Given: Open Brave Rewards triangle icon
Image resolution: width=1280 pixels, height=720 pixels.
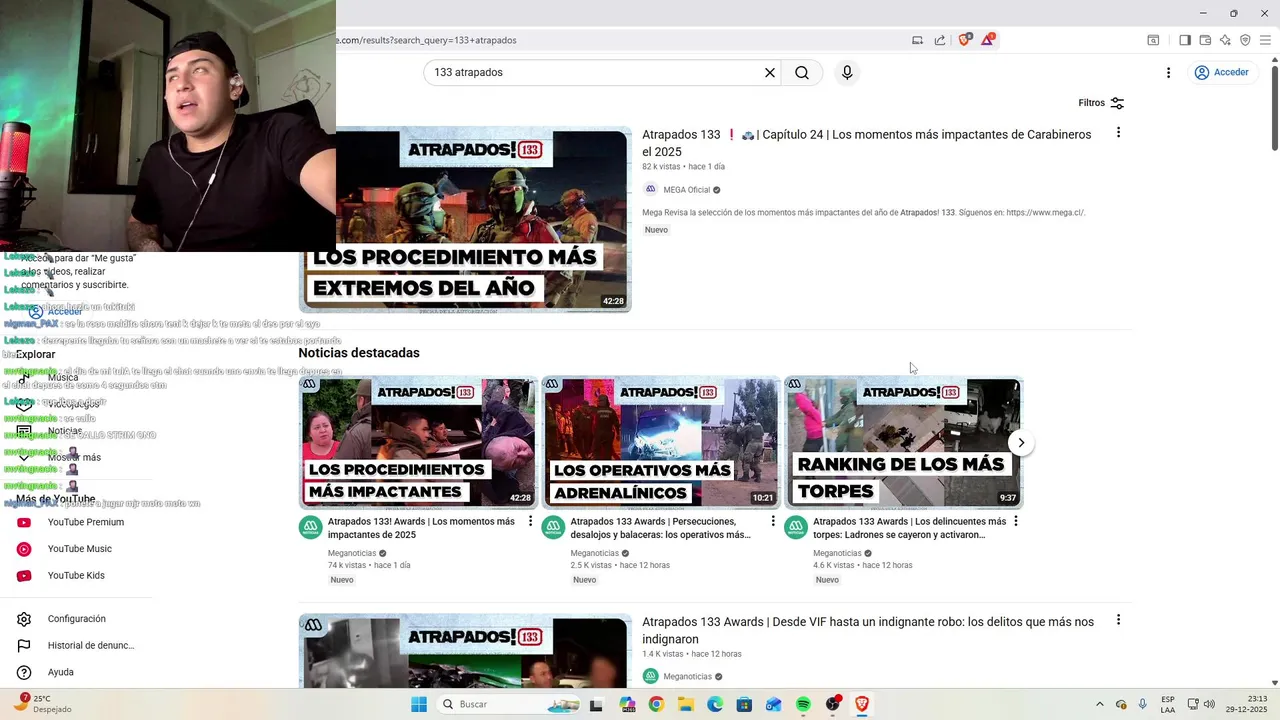Looking at the screenshot, I should point(988,40).
